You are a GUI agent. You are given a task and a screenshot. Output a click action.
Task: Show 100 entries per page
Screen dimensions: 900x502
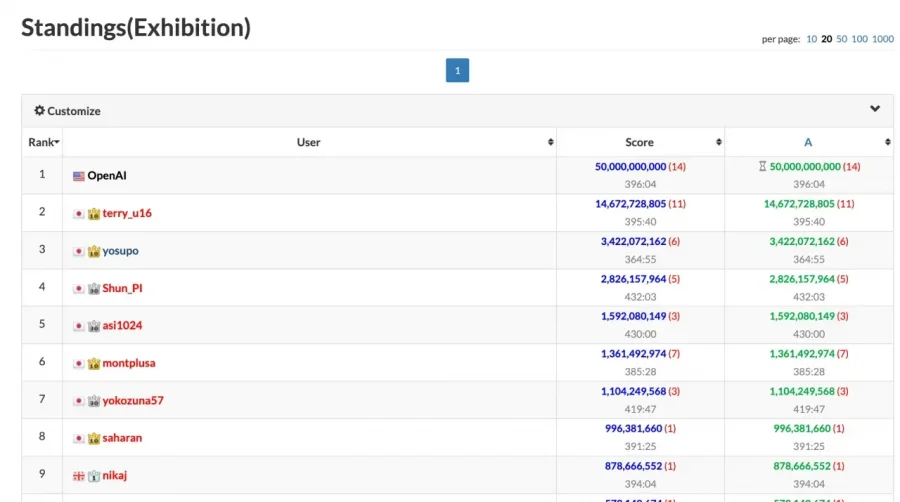click(x=859, y=39)
